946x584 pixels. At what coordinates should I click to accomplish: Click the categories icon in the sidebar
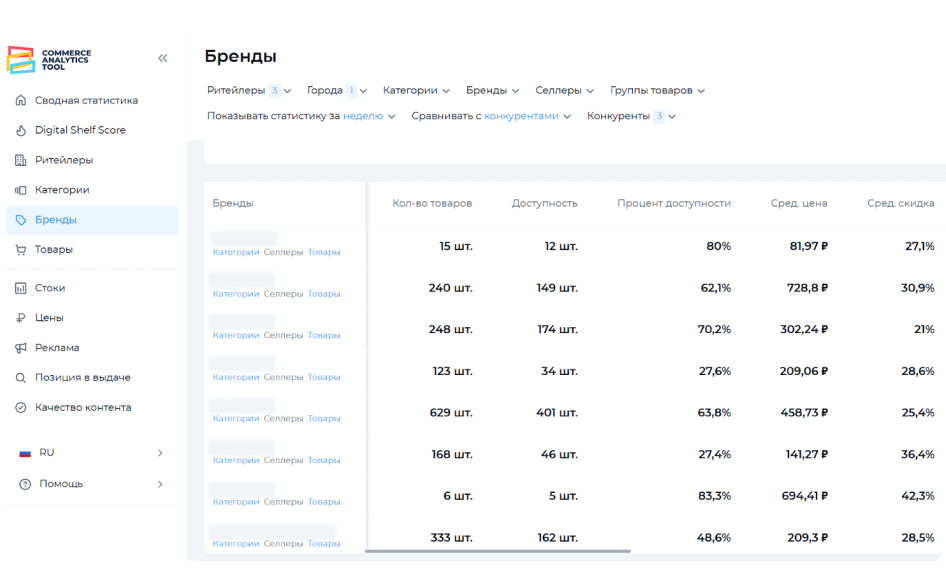pos(21,190)
